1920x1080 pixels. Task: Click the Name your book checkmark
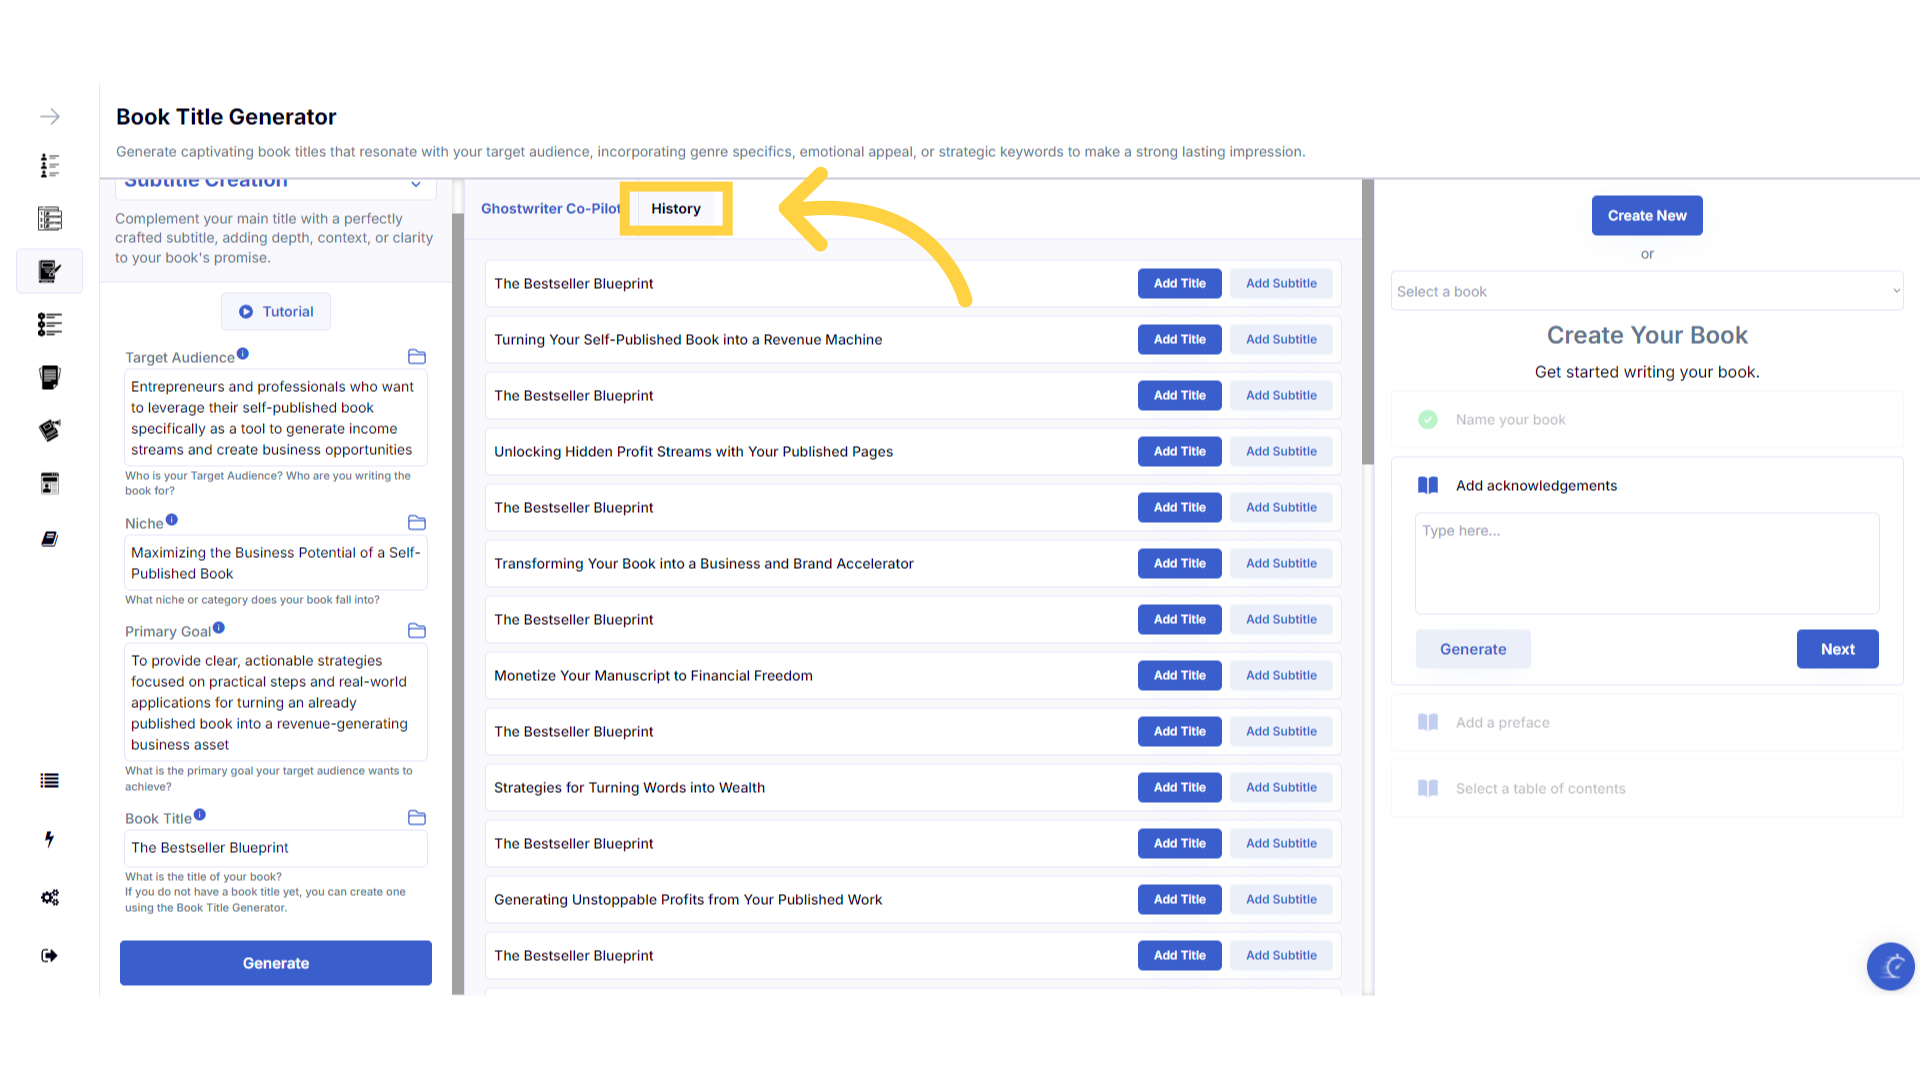click(1428, 420)
